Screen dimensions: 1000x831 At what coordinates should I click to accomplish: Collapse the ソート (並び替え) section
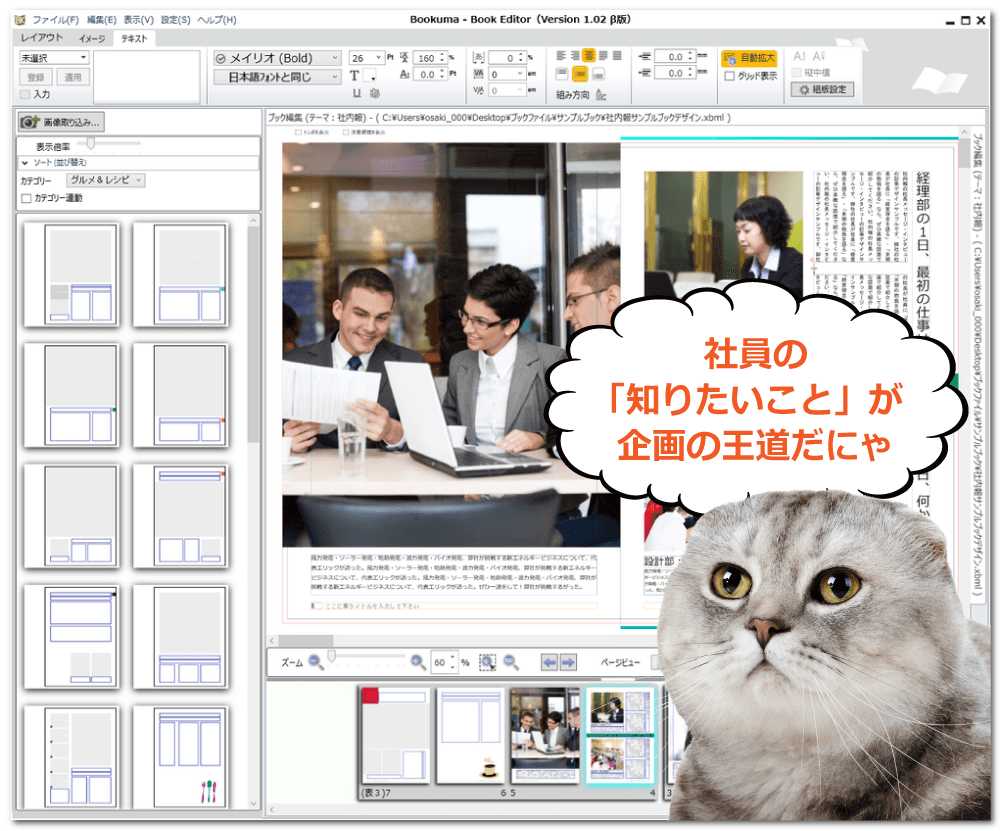tap(25, 161)
